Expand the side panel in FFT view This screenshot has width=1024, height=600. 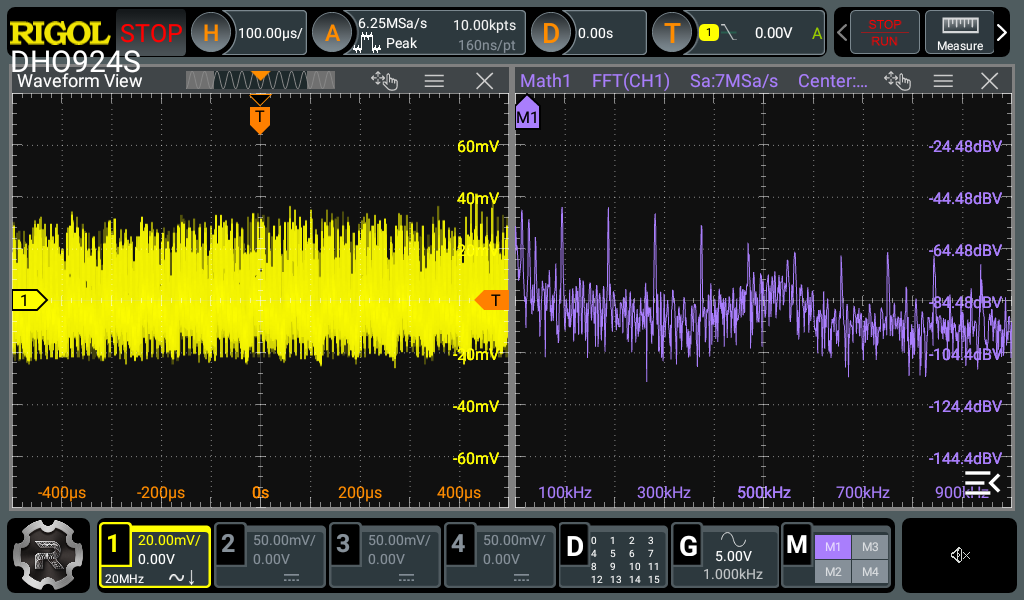(981, 483)
